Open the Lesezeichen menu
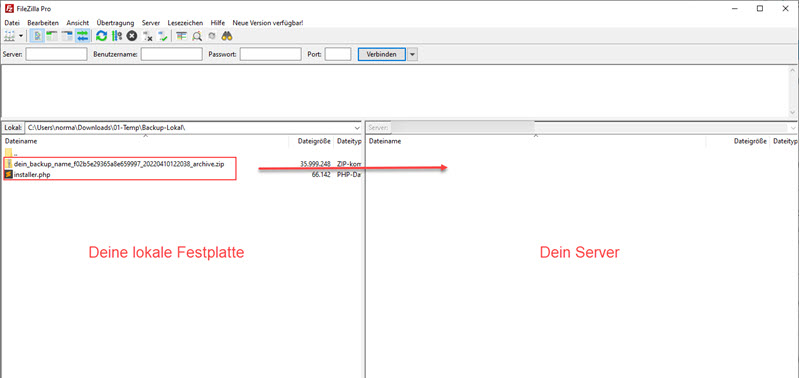The height and width of the screenshot is (378, 800). (x=185, y=23)
